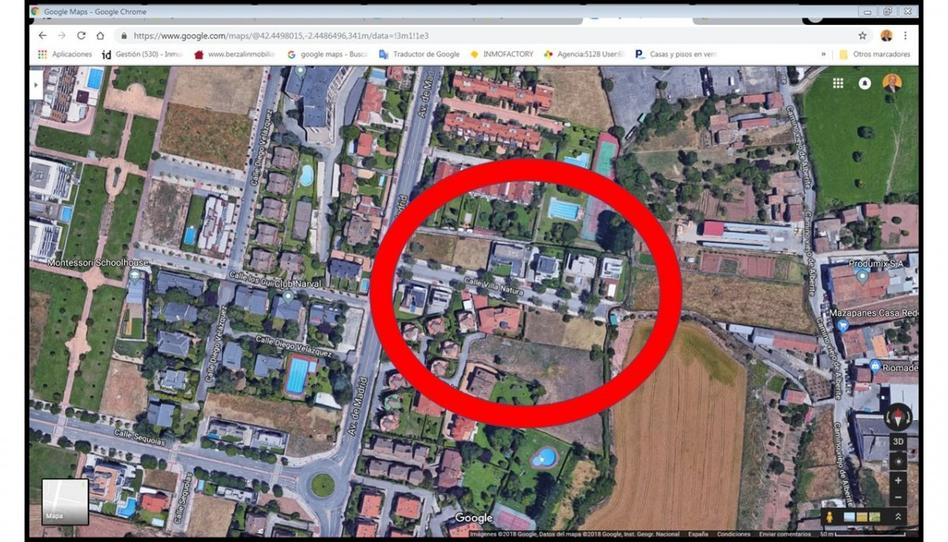Image resolution: width=948 pixels, height=542 pixels.
Task: Open Google notifications bell
Action: pyautogui.click(x=865, y=83)
